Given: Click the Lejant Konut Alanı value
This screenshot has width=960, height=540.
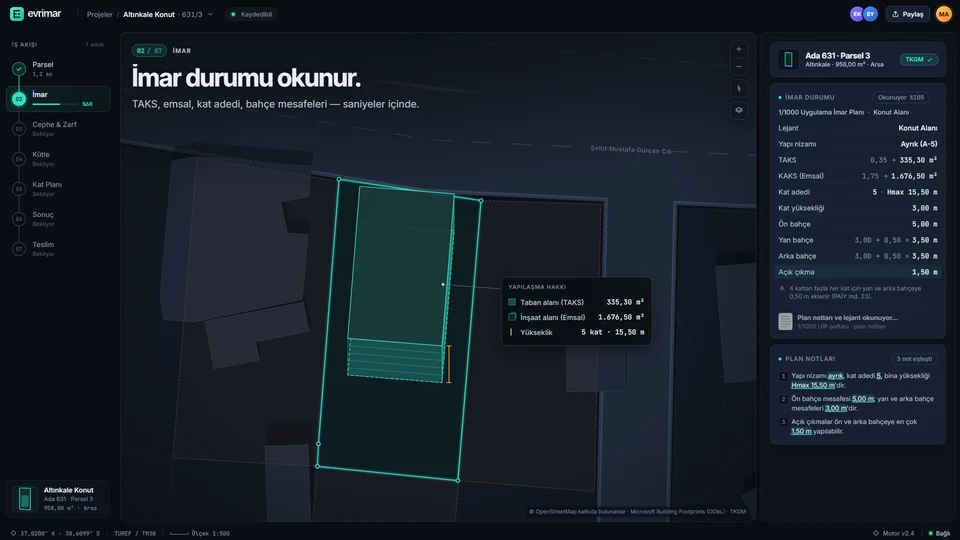Looking at the screenshot, I should pyautogui.click(x=917, y=128).
